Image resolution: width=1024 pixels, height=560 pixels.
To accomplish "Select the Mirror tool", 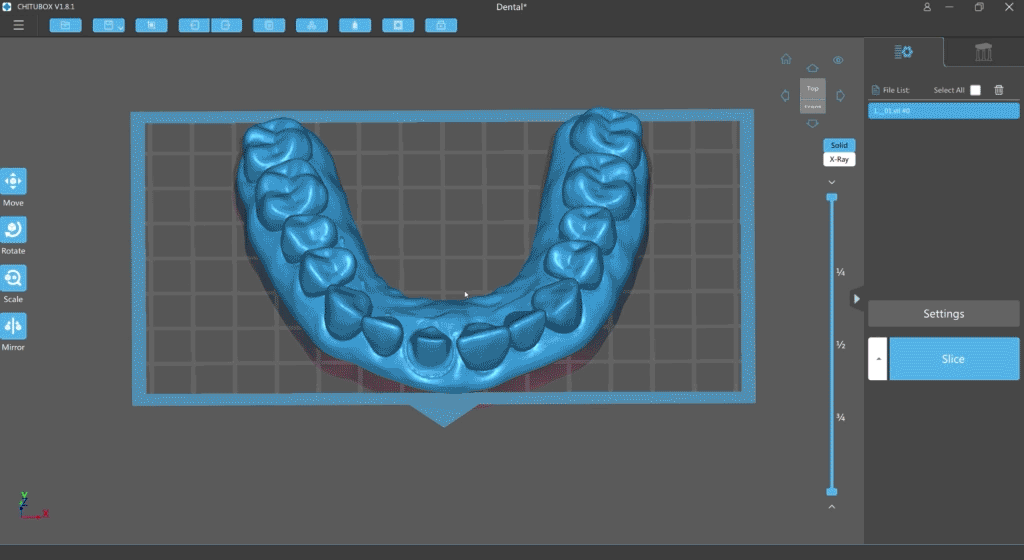I will pyautogui.click(x=13, y=326).
